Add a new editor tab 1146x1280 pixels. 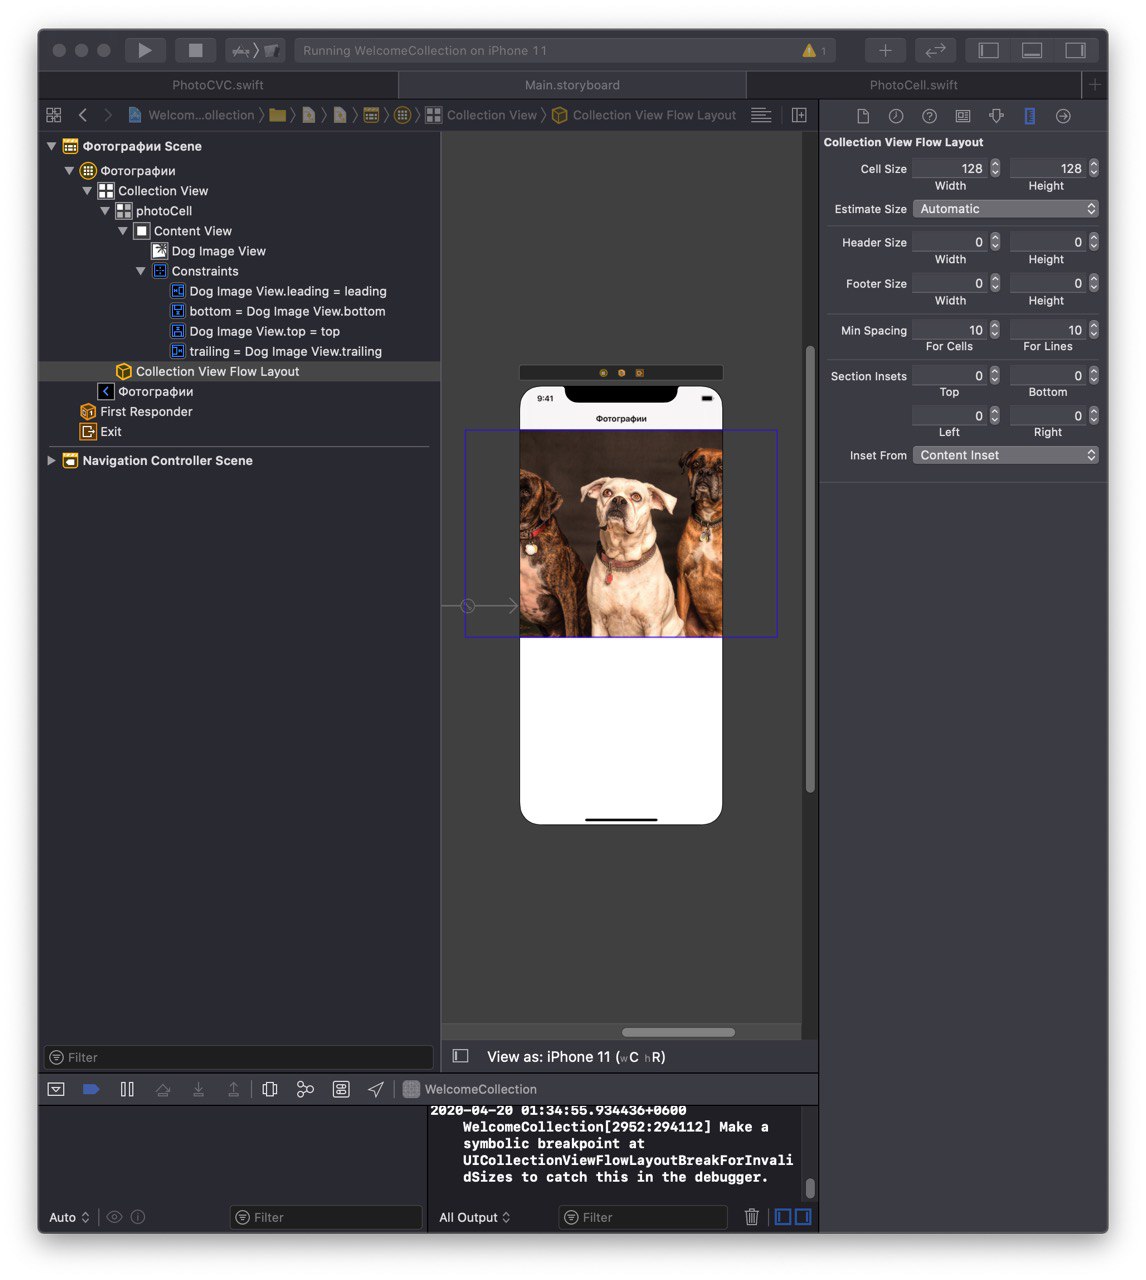pyautogui.click(x=1095, y=85)
